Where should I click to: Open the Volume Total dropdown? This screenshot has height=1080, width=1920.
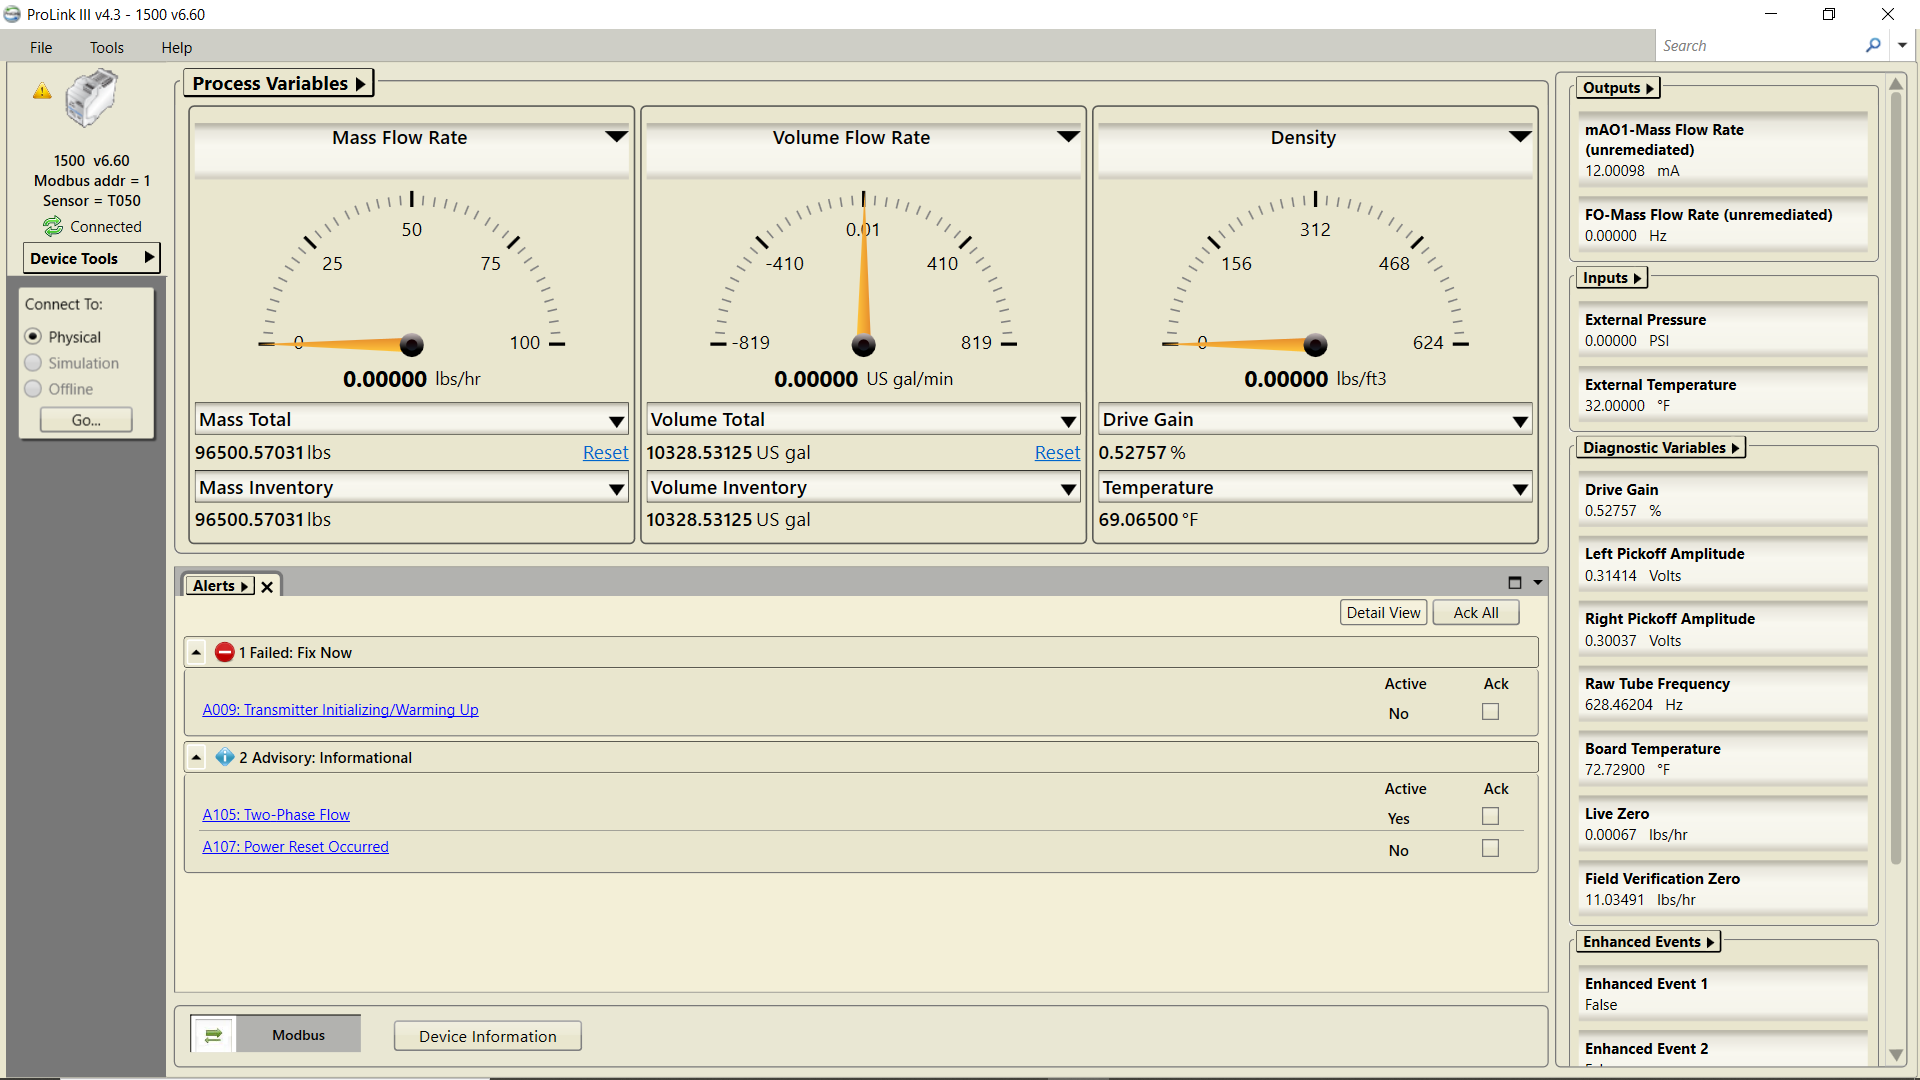tap(1069, 419)
